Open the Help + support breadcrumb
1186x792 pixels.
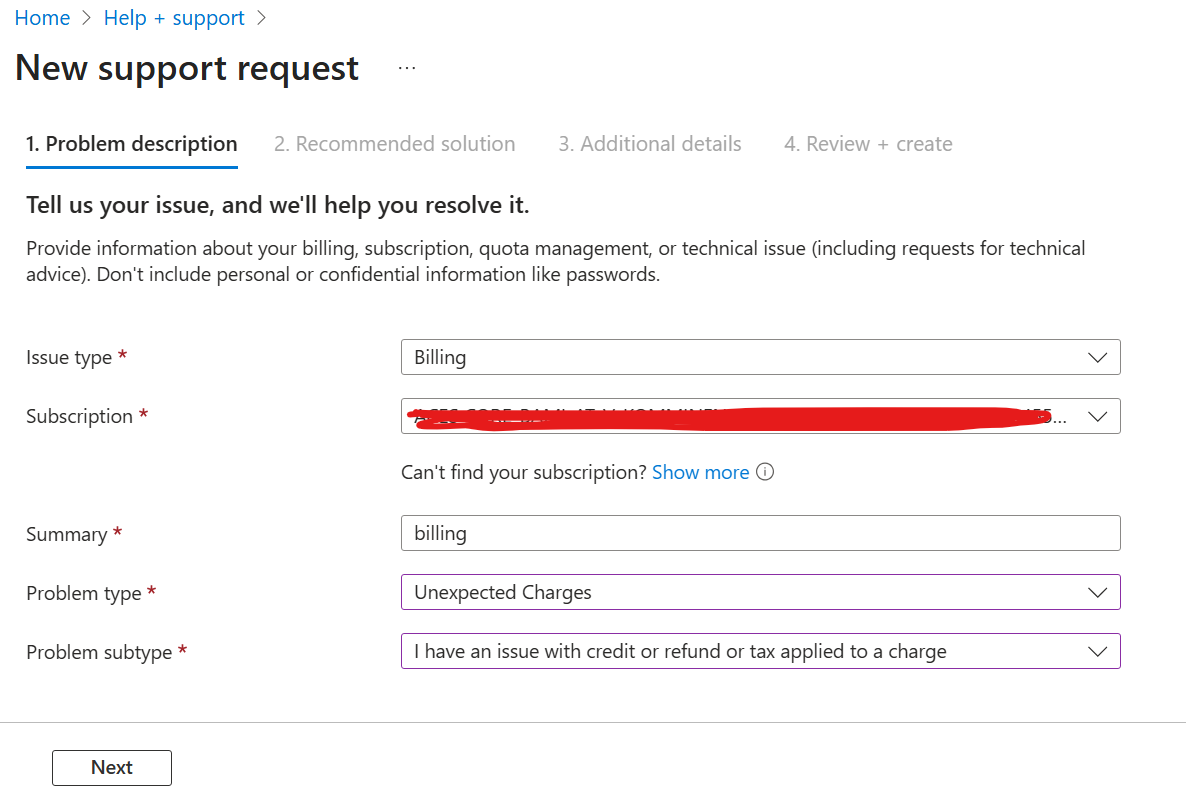174,18
